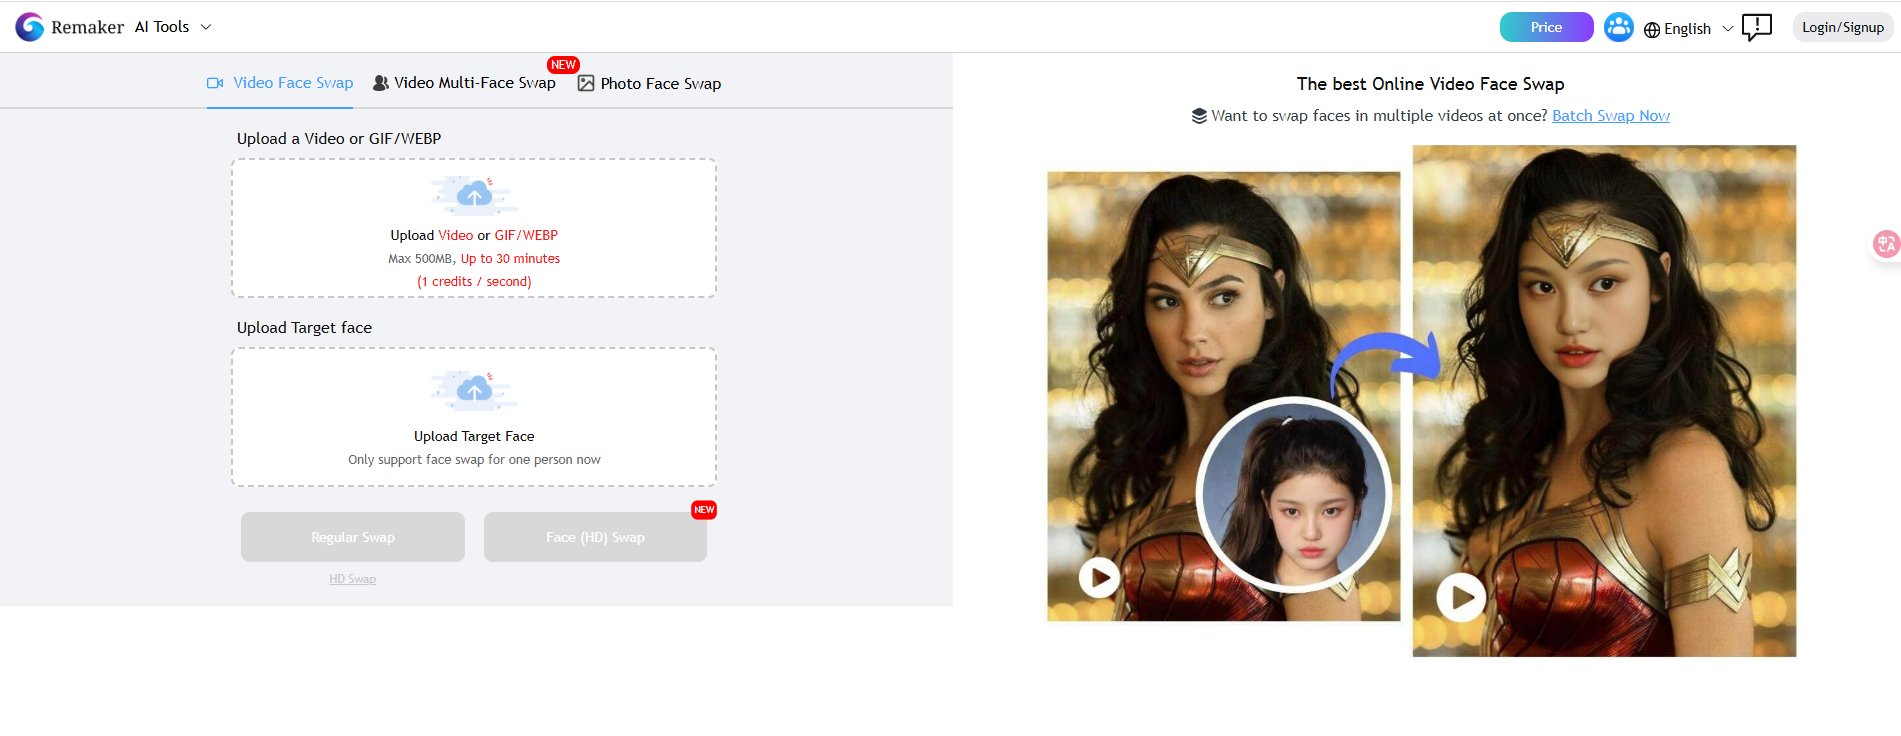1901x736 pixels.
Task: Expand the English language dropdown chevron
Action: [1727, 29]
